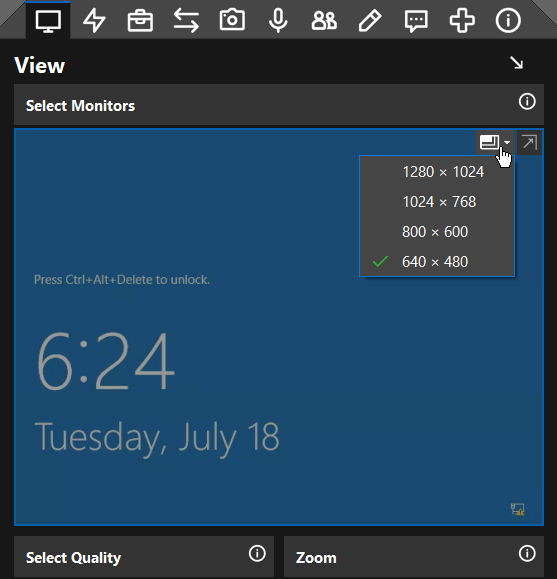
Task: Open the Tools briefcase tab
Action: point(140,20)
